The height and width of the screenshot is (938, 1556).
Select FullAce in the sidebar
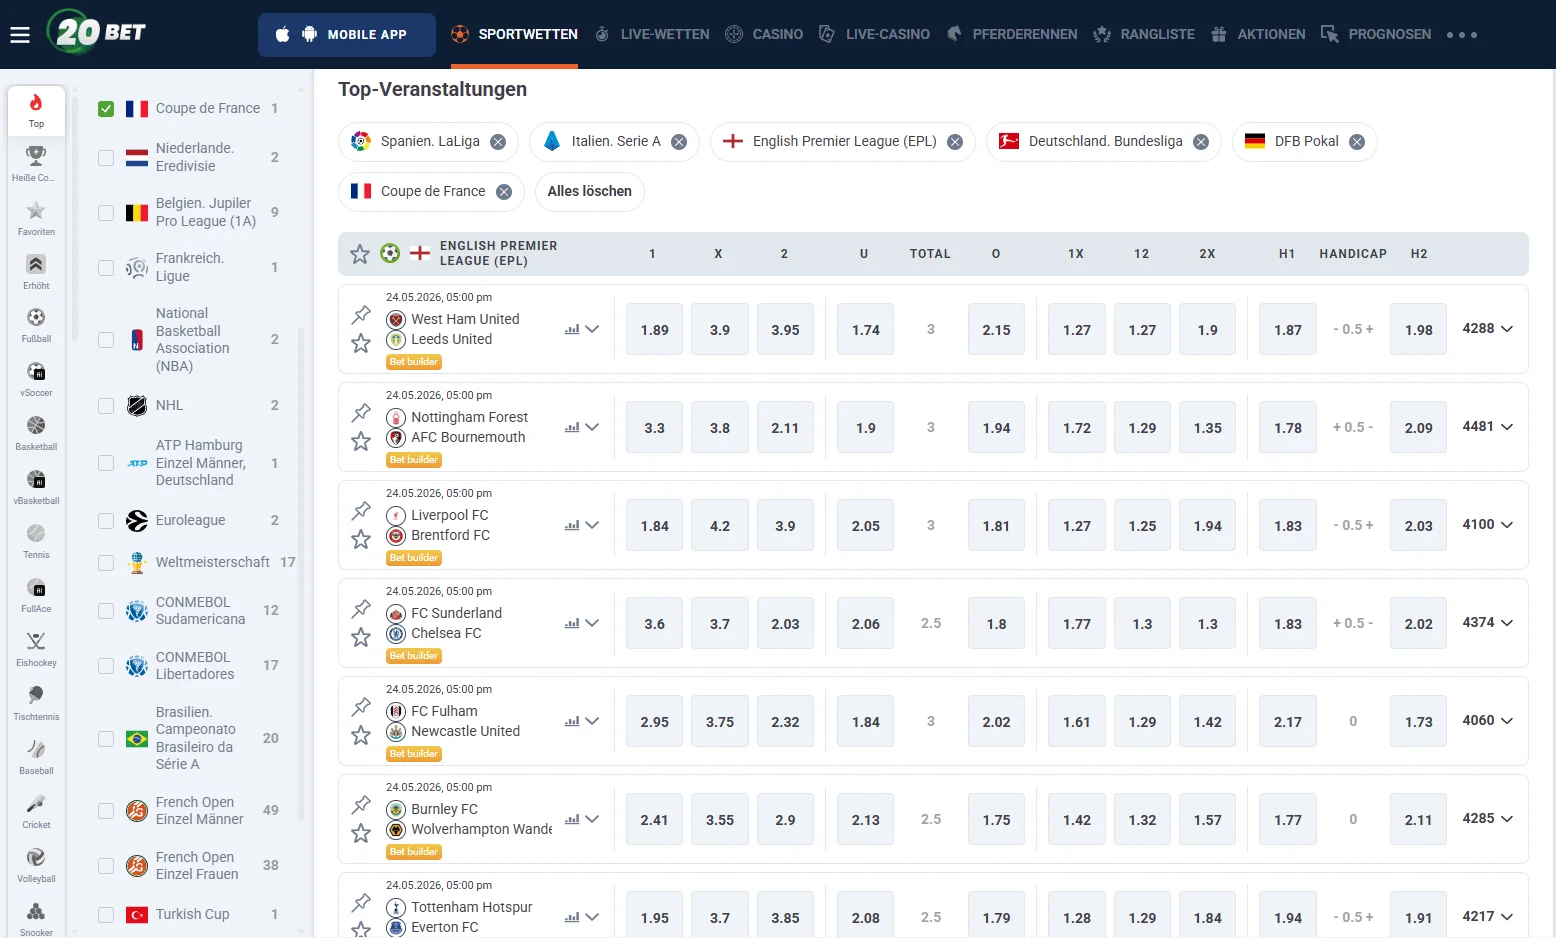pos(36,595)
